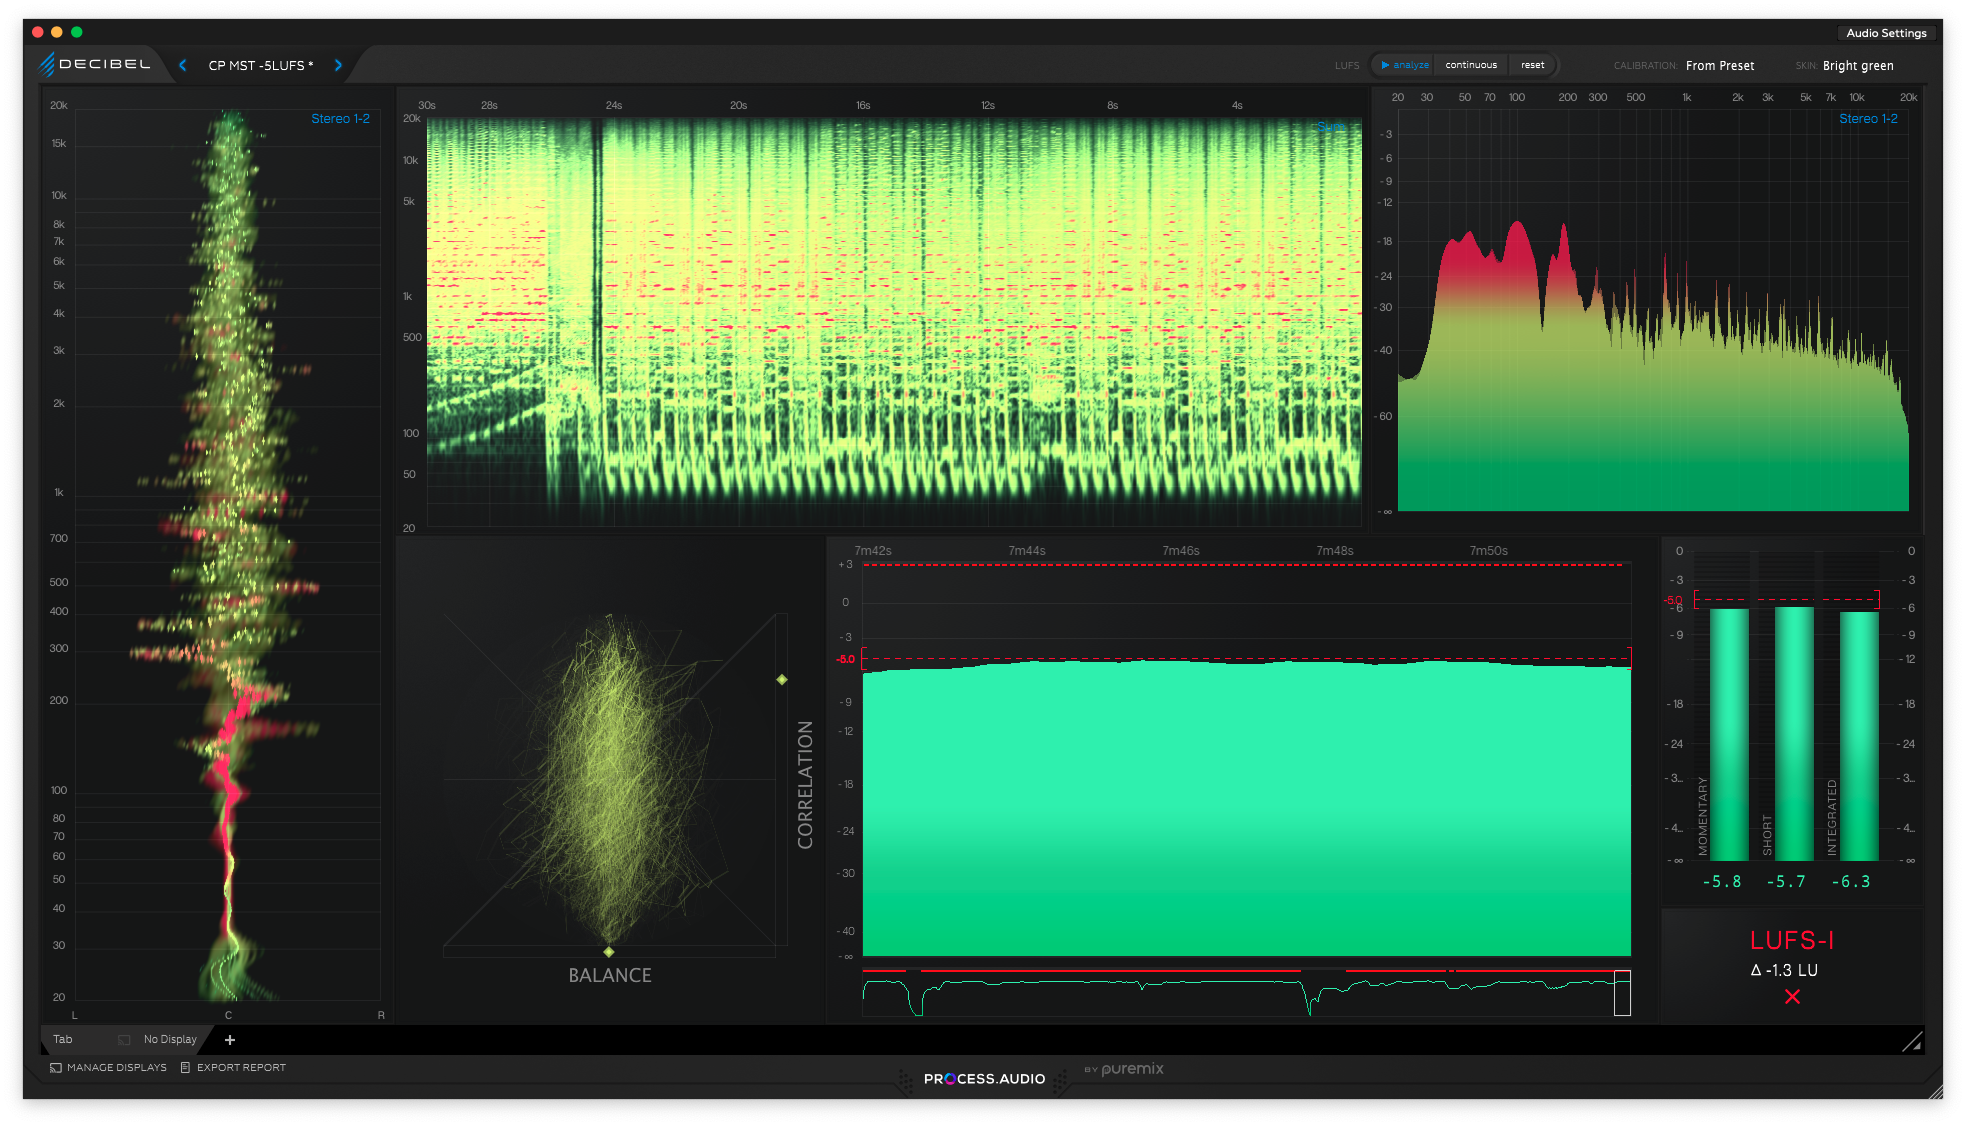Open the CP MST -5LUFS preset menu
The image size is (1966, 1126).
pyautogui.click(x=260, y=66)
